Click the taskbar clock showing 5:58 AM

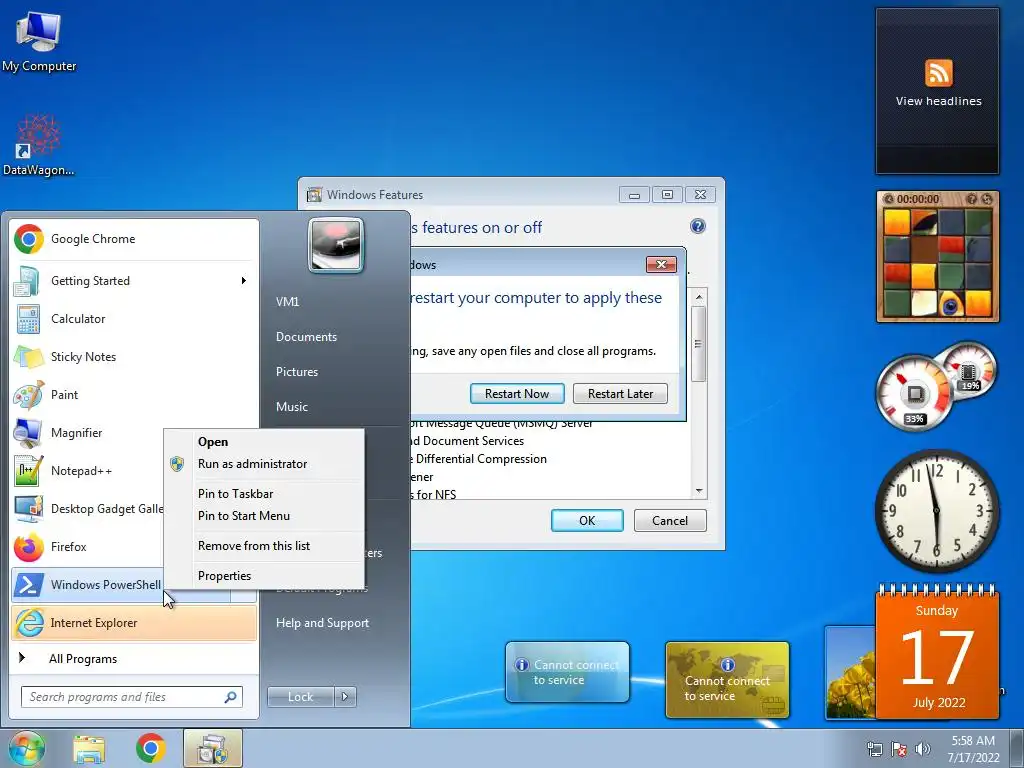tap(973, 749)
